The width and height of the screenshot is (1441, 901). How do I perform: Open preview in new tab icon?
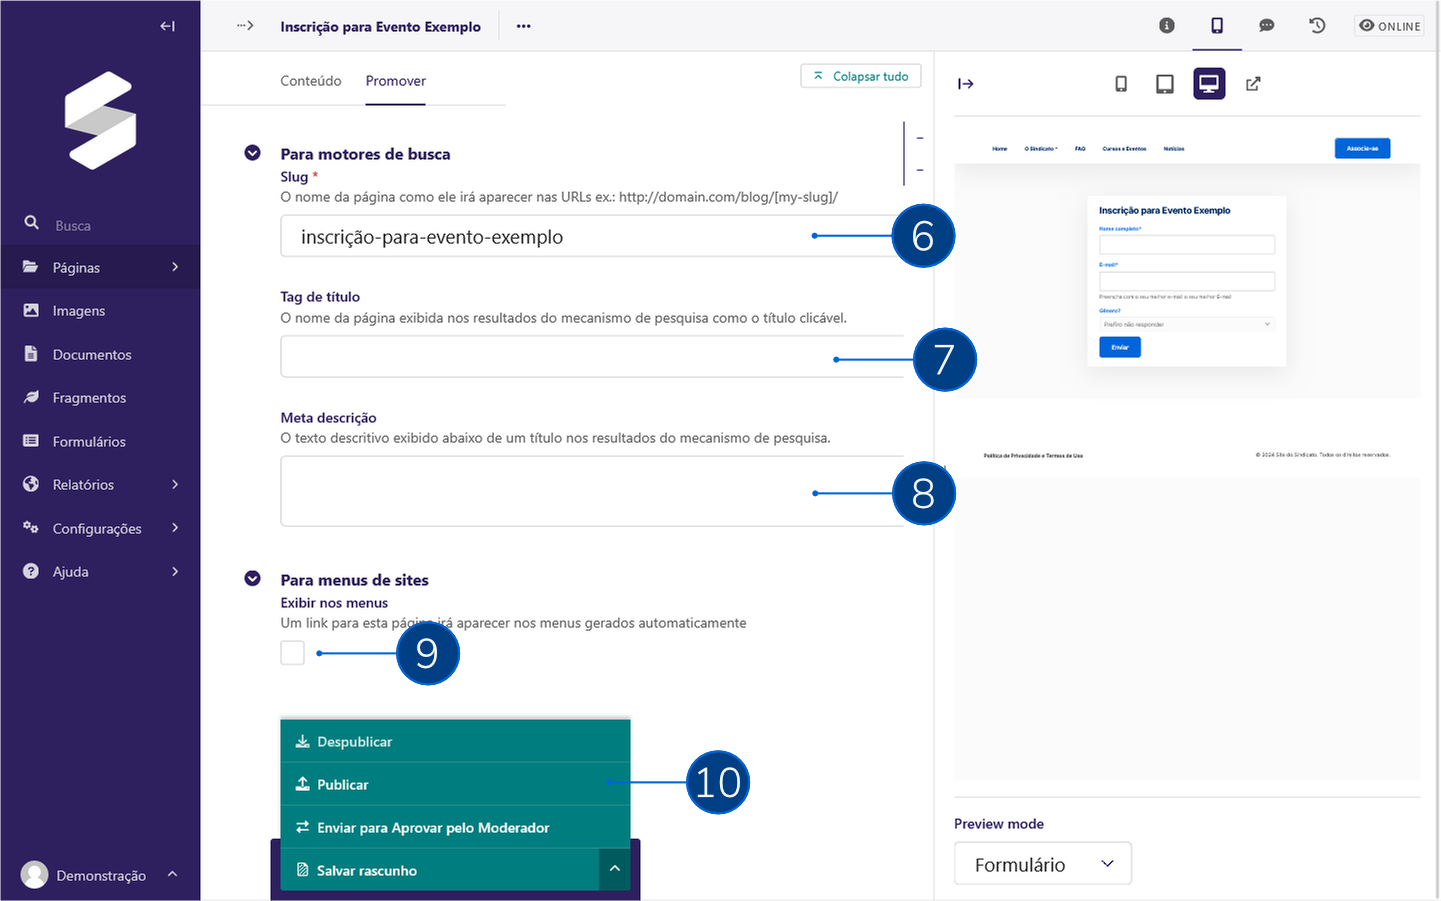coord(1253,84)
